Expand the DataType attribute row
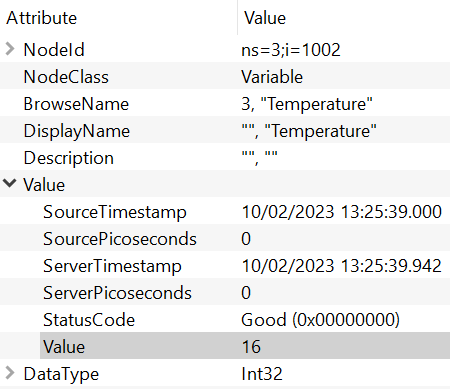The height and width of the screenshot is (389, 450). coord(10,373)
